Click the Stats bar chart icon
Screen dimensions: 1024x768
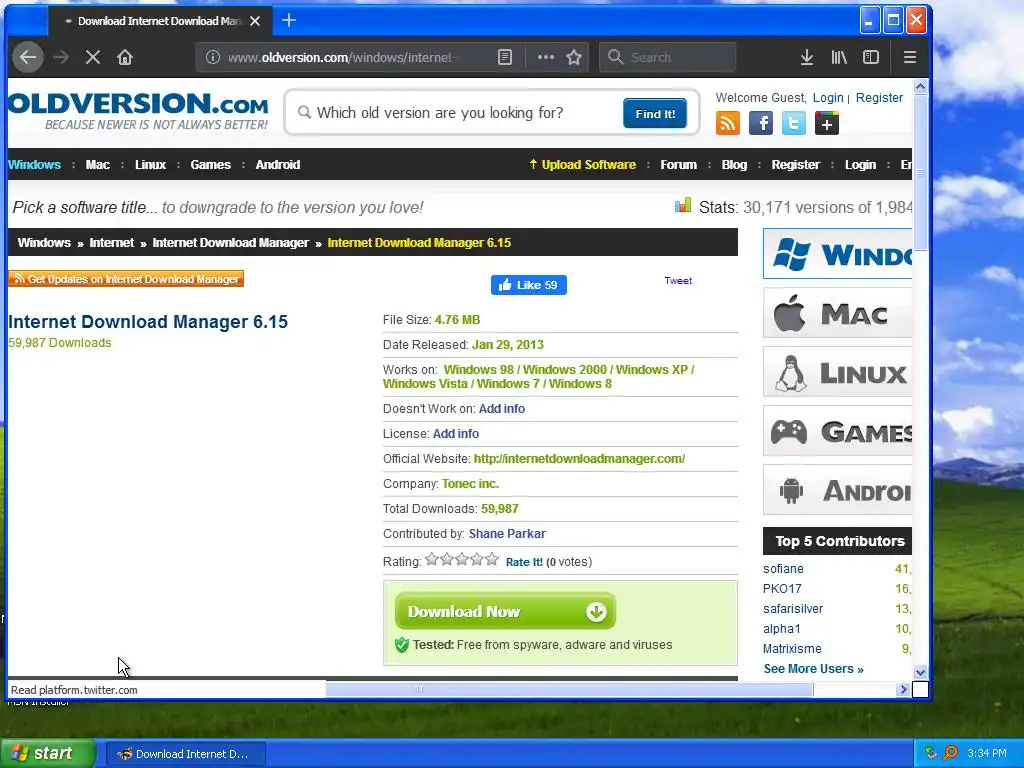point(682,206)
